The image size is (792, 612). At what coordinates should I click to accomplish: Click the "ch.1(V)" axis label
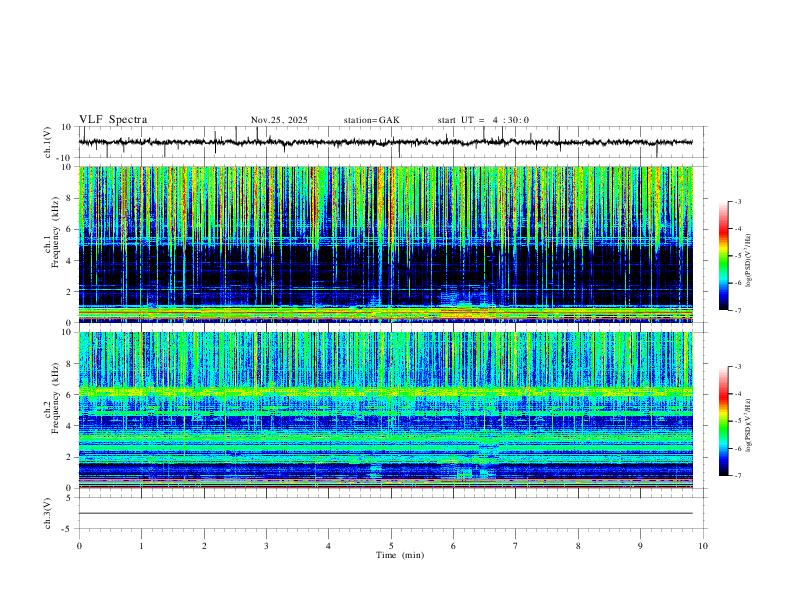tap(48, 142)
